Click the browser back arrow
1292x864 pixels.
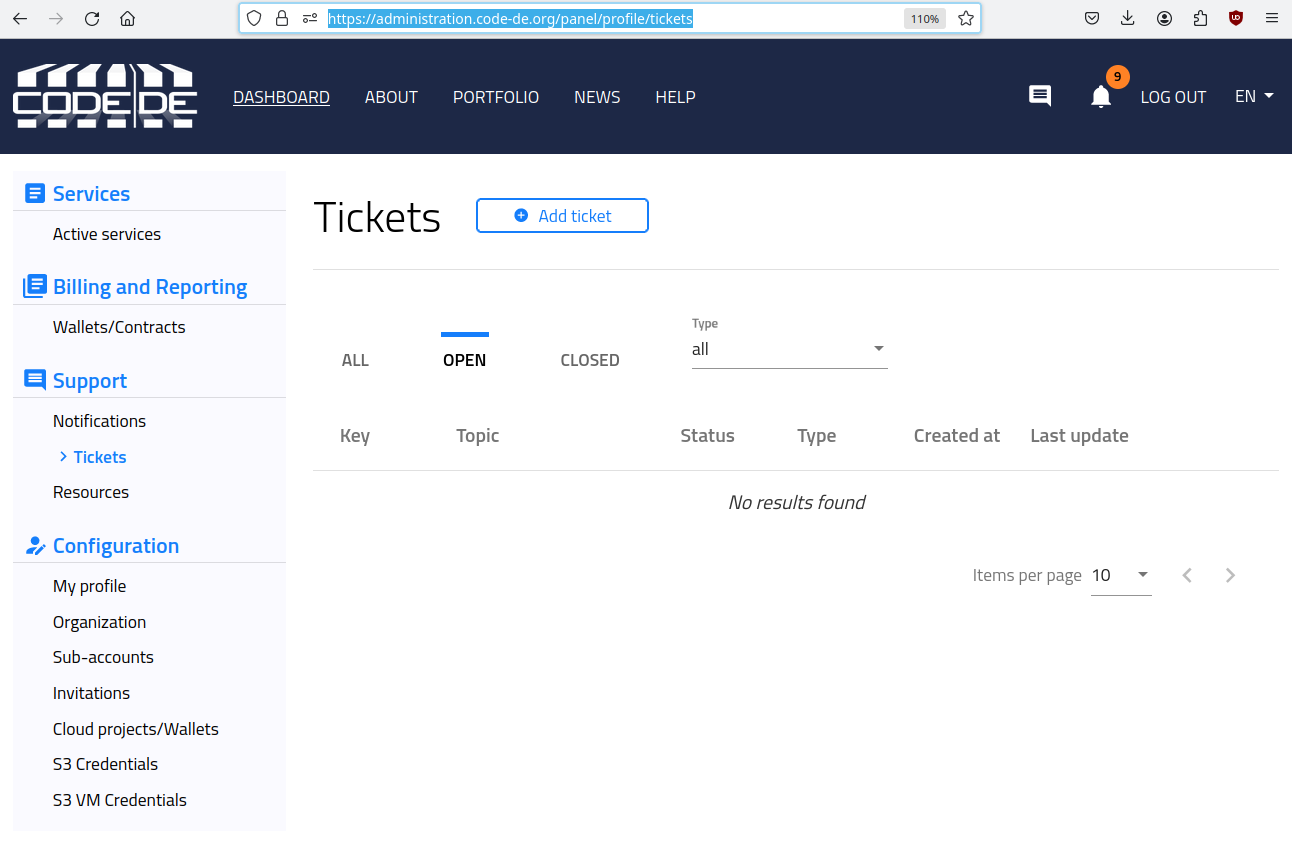pyautogui.click(x=20, y=18)
